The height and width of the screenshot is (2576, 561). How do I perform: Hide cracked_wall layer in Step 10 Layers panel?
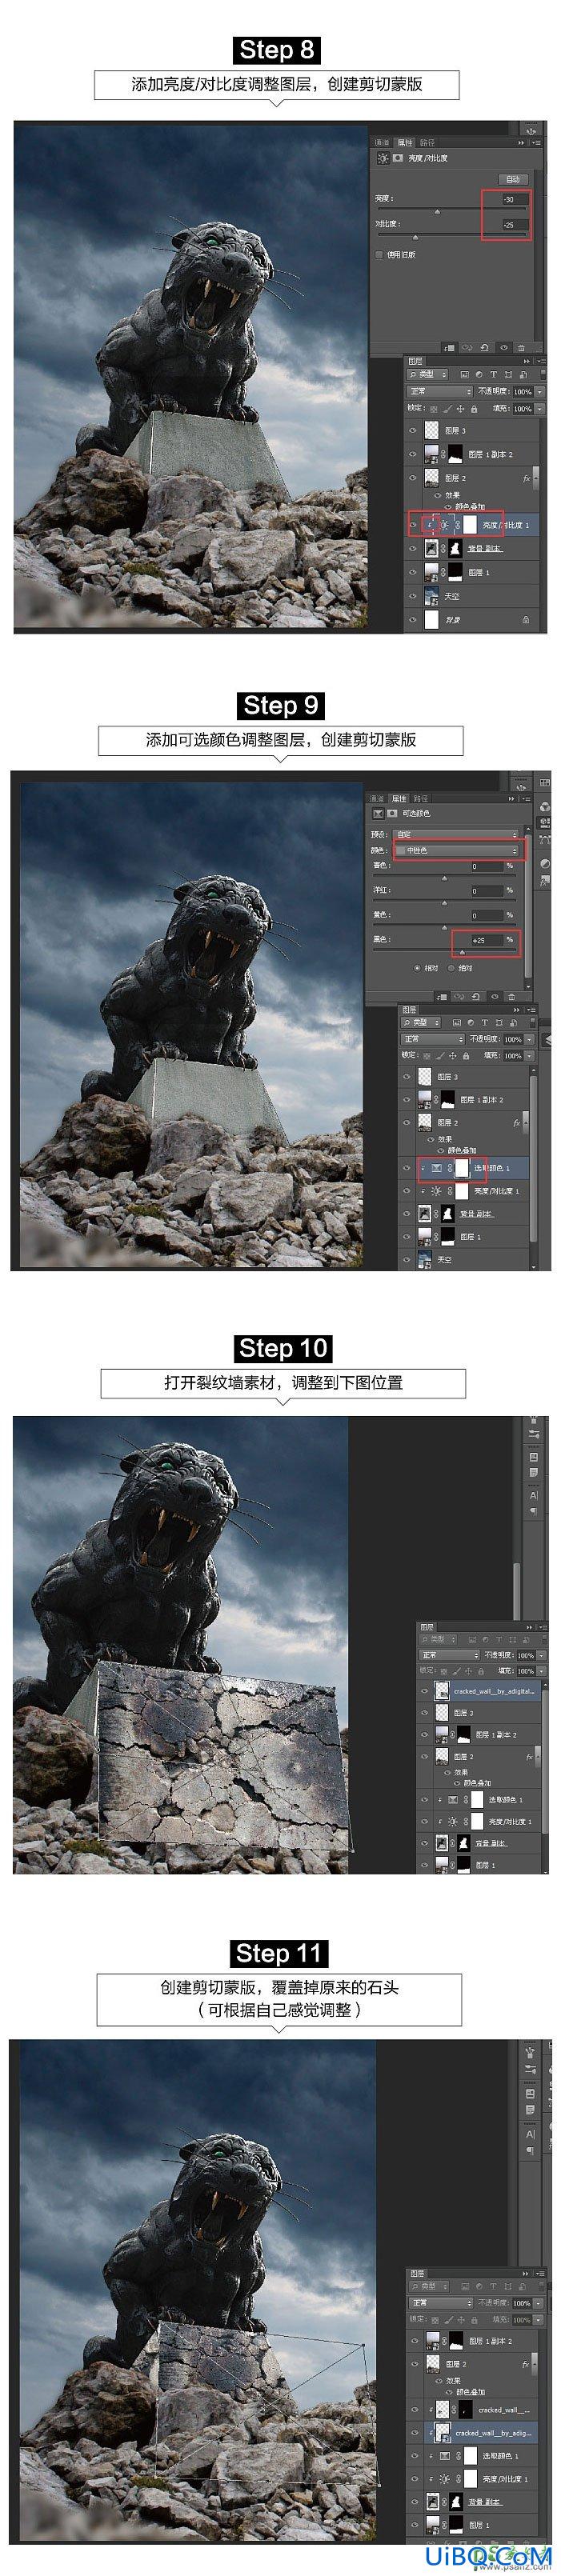pos(425,1690)
